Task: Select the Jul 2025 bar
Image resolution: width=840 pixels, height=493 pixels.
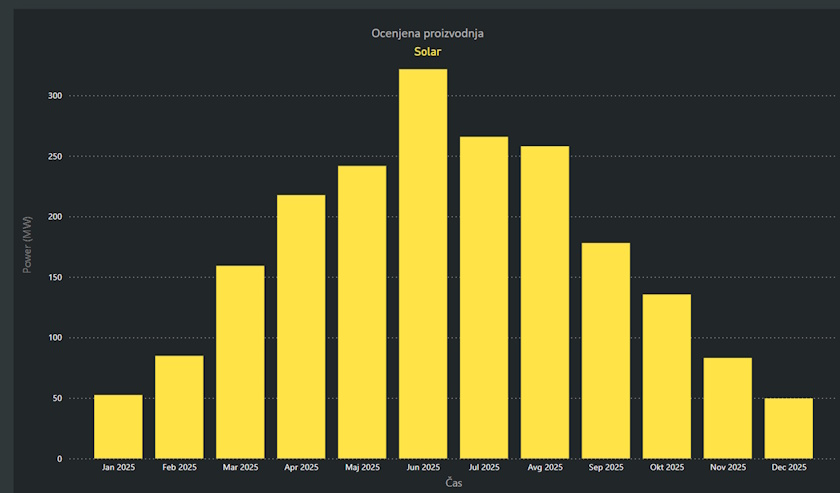Action: coord(484,298)
